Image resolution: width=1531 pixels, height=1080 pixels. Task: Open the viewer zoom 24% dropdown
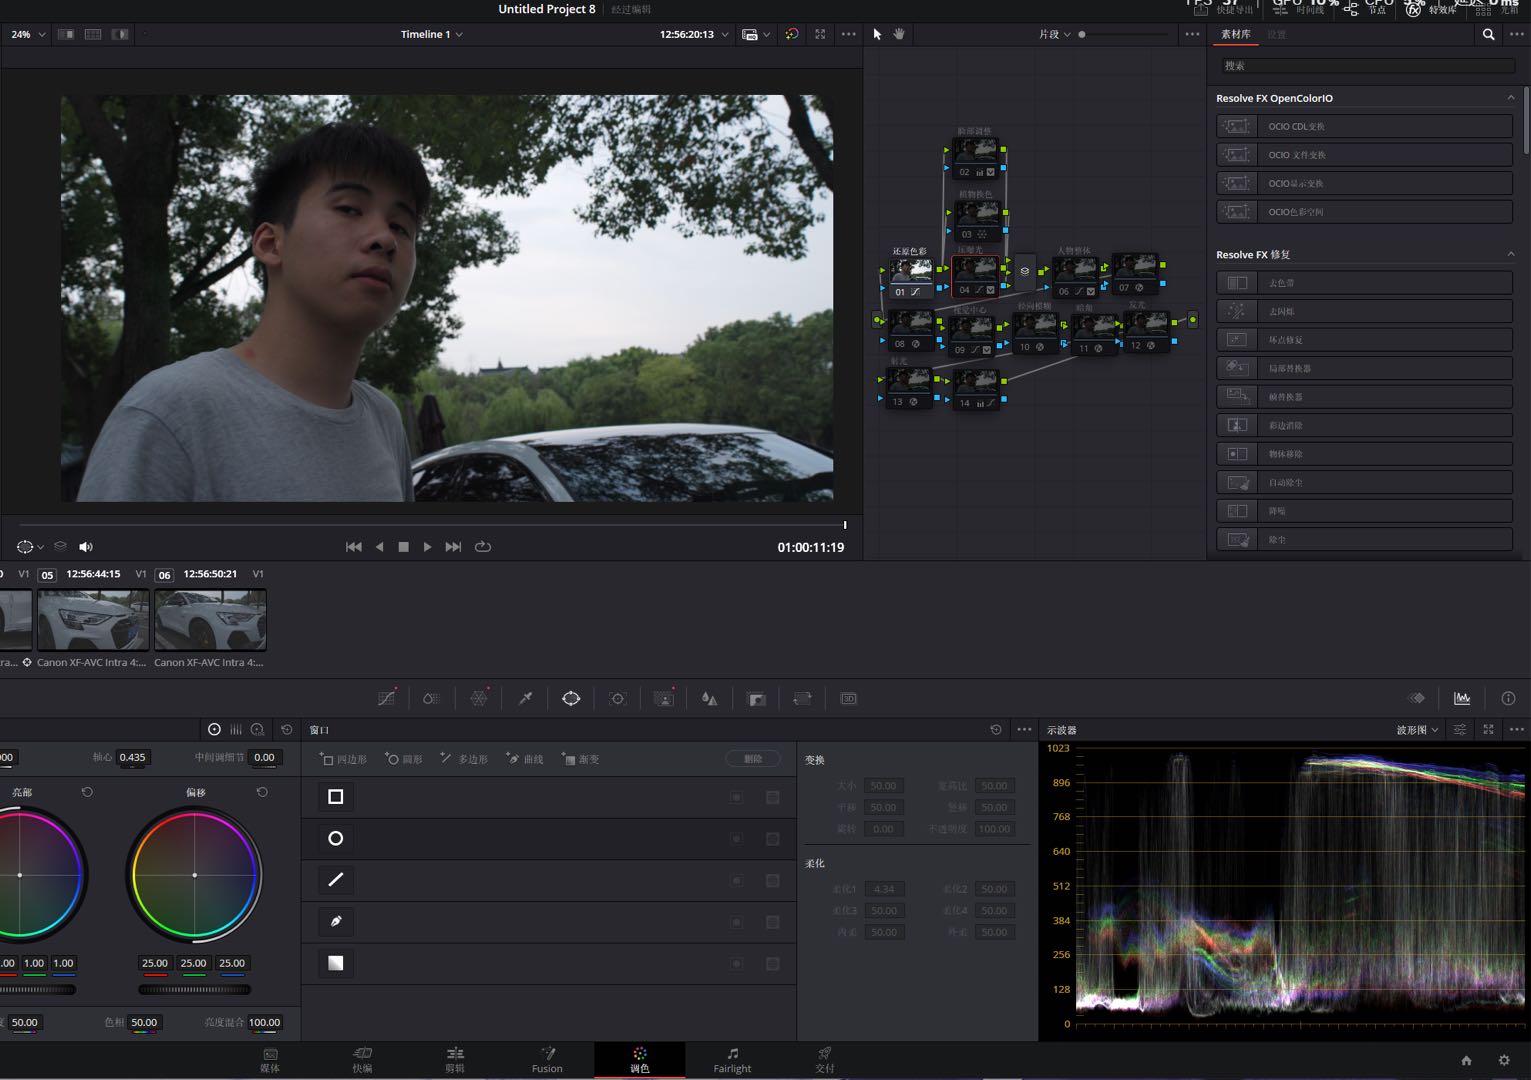pyautogui.click(x=28, y=34)
